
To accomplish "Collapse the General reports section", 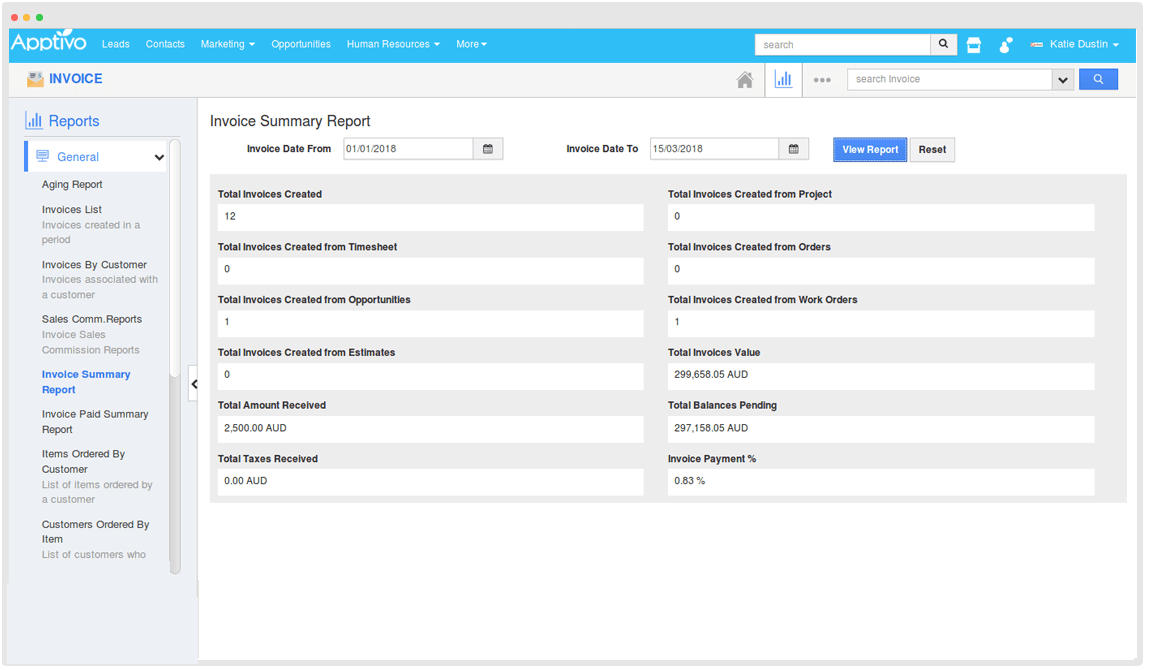I will [159, 157].
